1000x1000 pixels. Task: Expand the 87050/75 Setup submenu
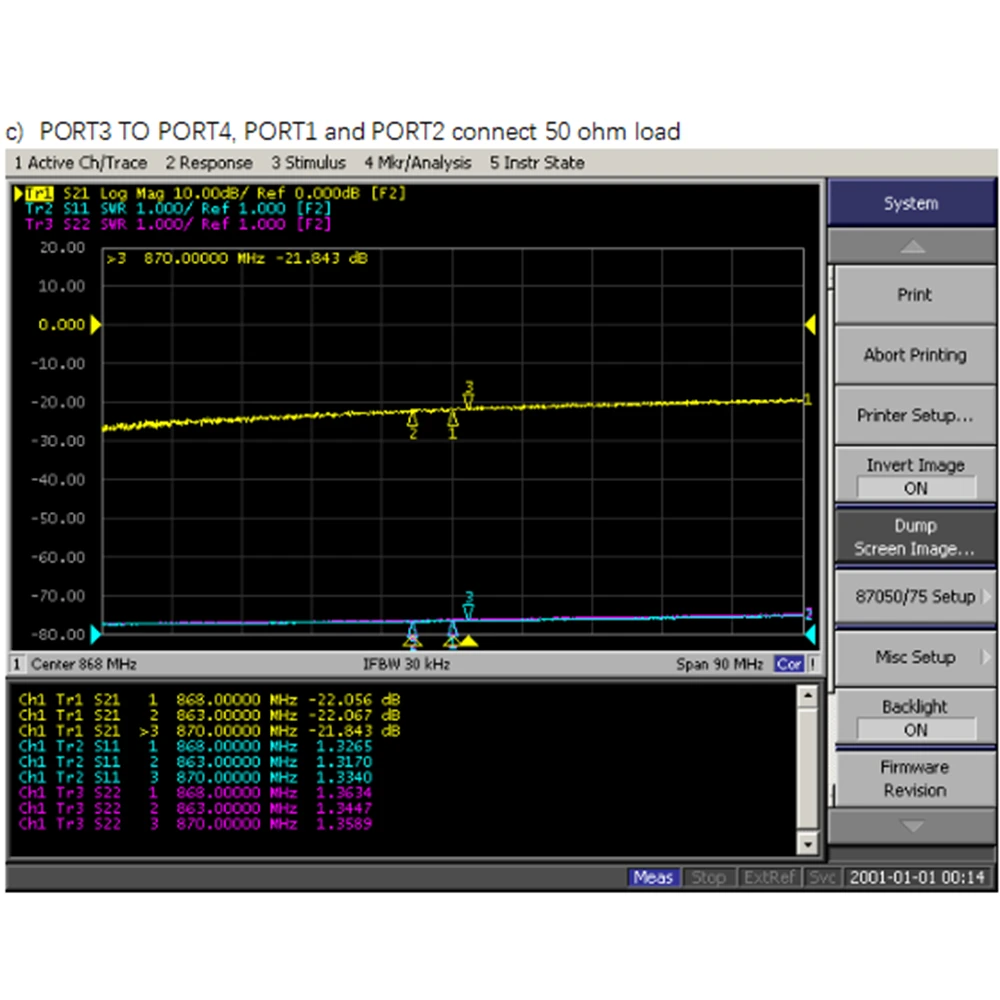(x=915, y=597)
